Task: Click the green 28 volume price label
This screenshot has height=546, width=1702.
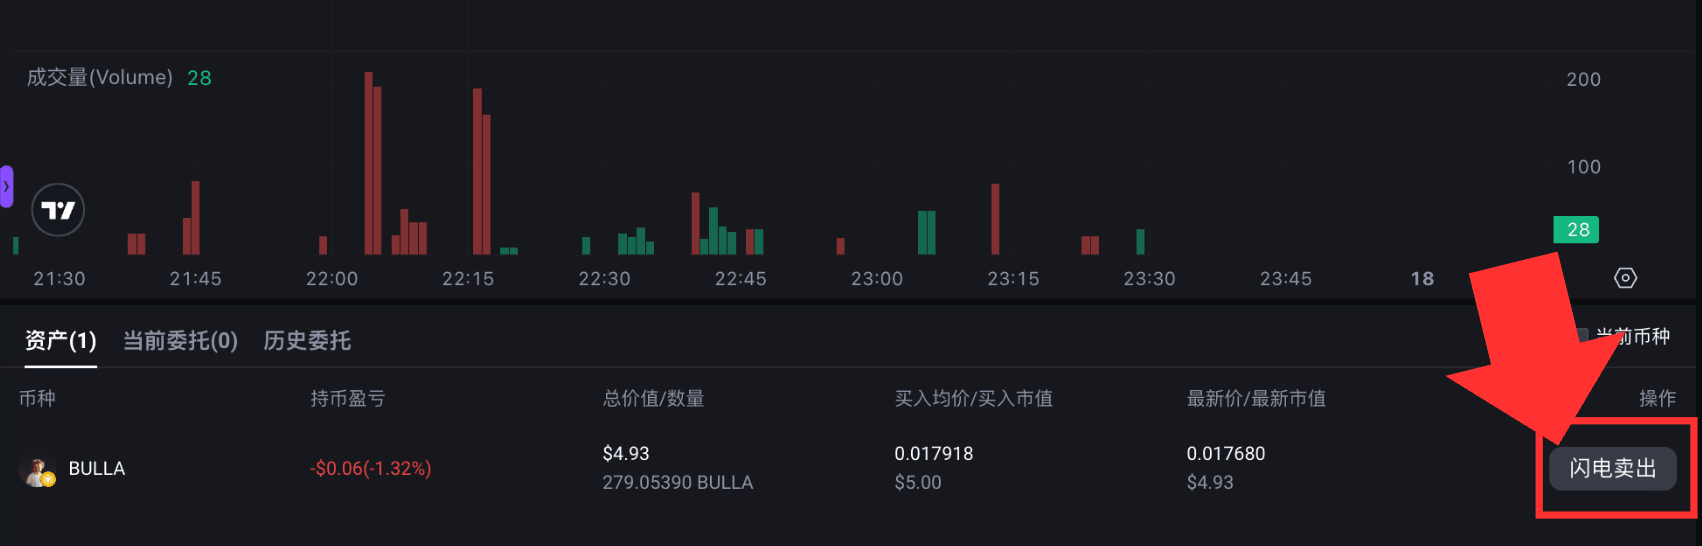Action: click(1576, 230)
